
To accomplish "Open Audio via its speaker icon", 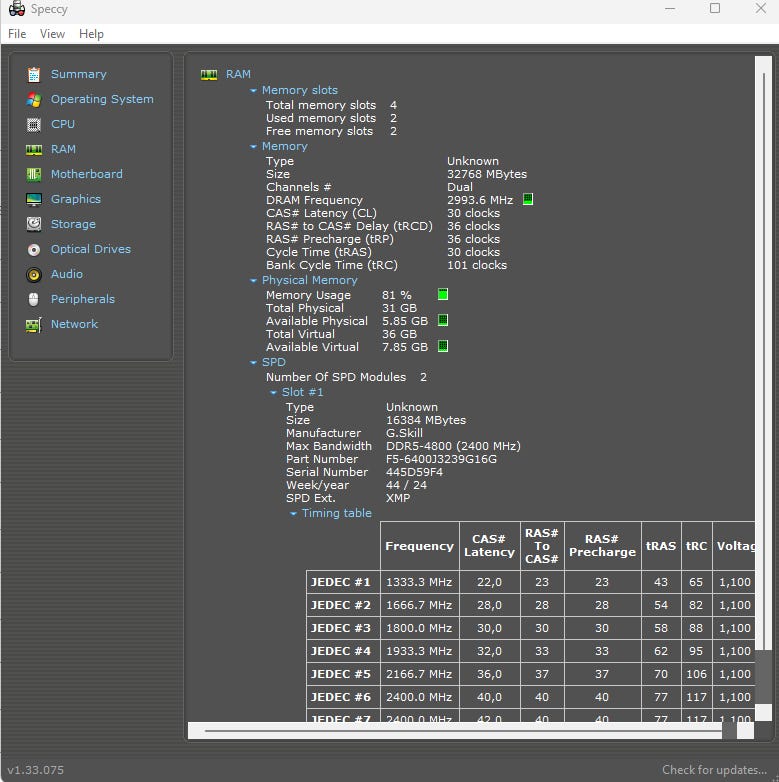I will (34, 274).
